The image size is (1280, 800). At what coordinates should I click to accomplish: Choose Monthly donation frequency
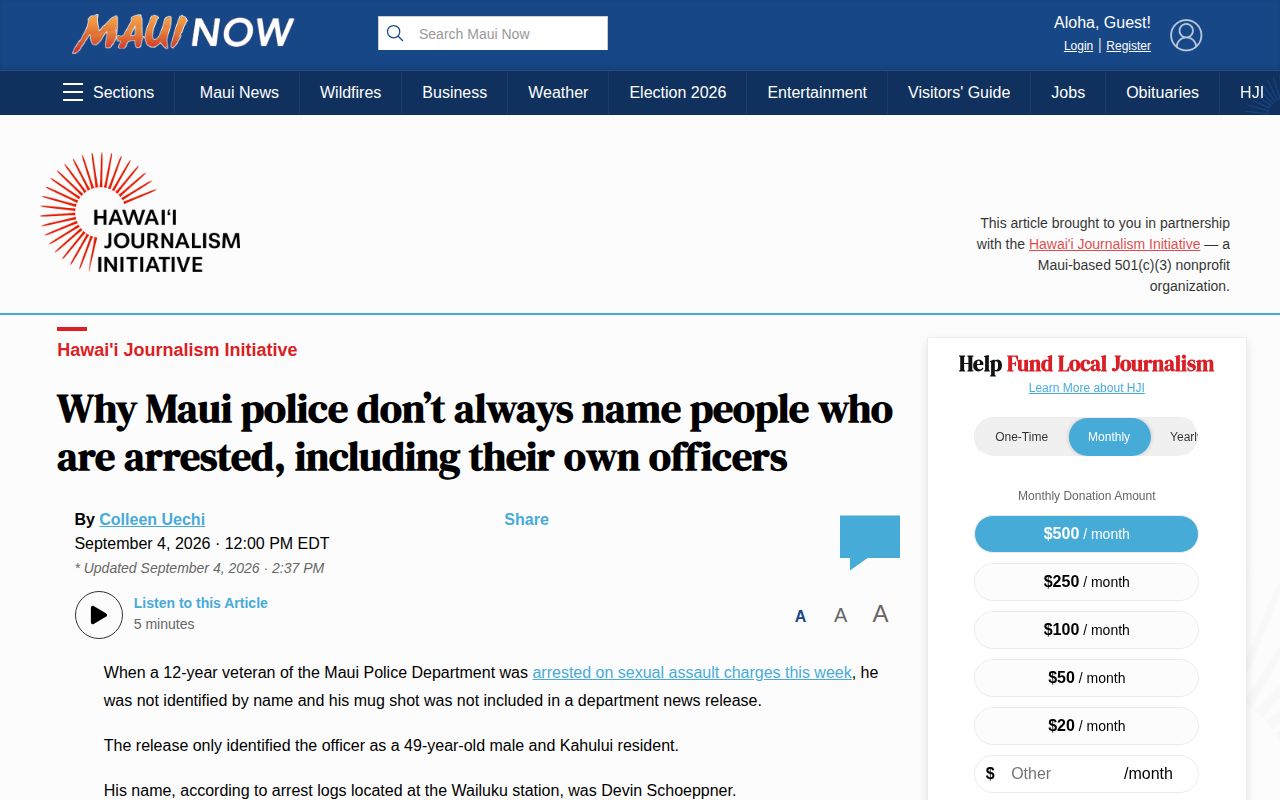click(x=1109, y=437)
